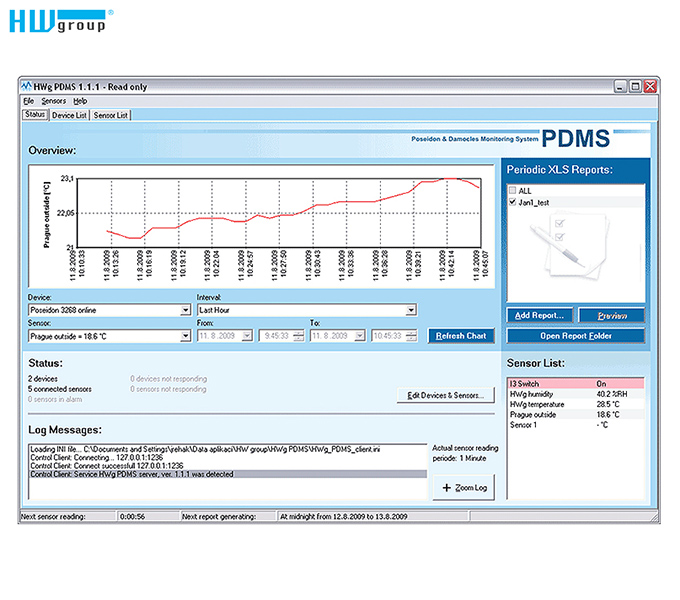
Task: Tick the ALL reports checkbox
Action: 513,190
